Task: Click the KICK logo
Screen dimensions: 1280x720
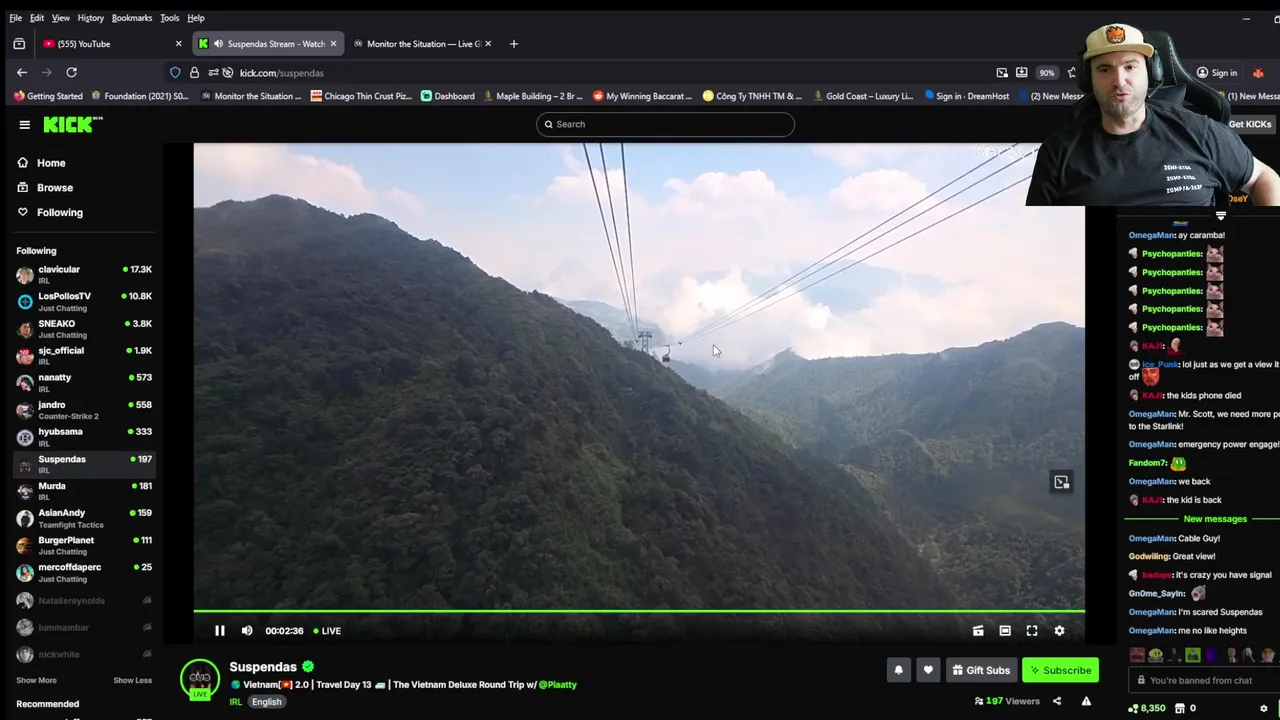Action: [72, 124]
